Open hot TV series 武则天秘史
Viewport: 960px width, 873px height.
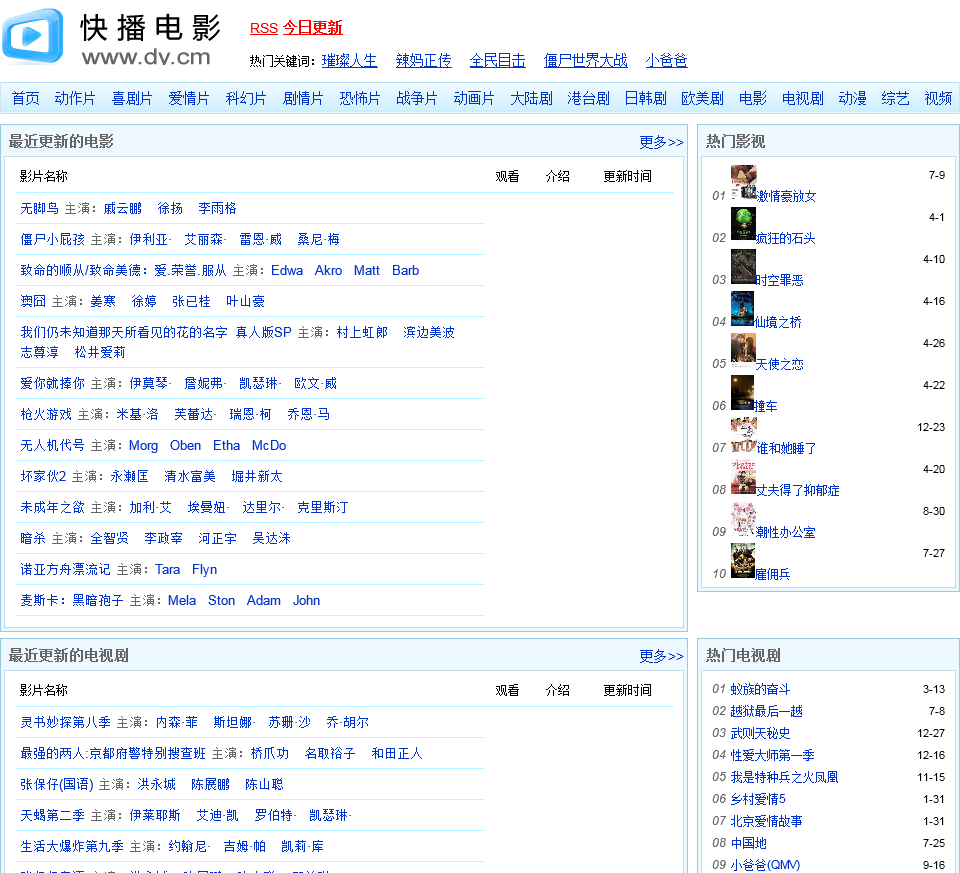[x=760, y=733]
